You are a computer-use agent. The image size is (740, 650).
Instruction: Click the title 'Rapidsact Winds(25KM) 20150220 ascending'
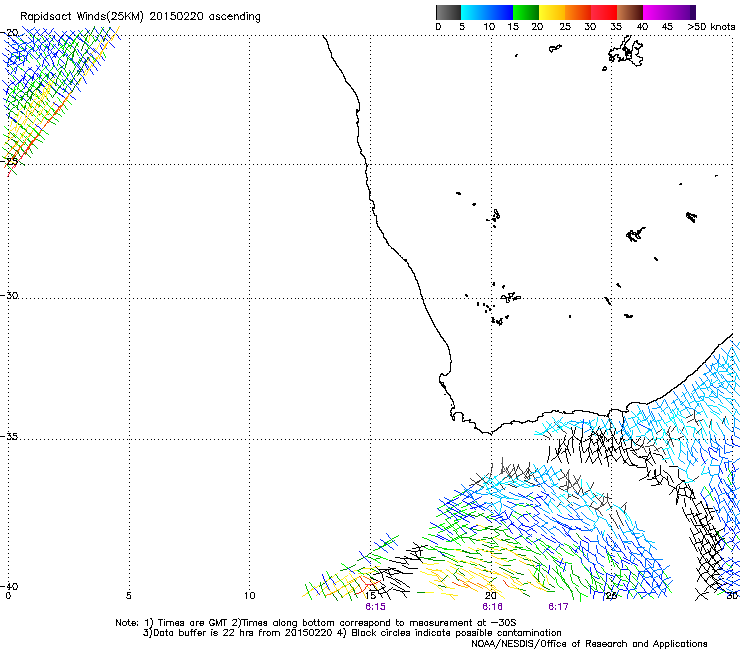click(x=140, y=17)
